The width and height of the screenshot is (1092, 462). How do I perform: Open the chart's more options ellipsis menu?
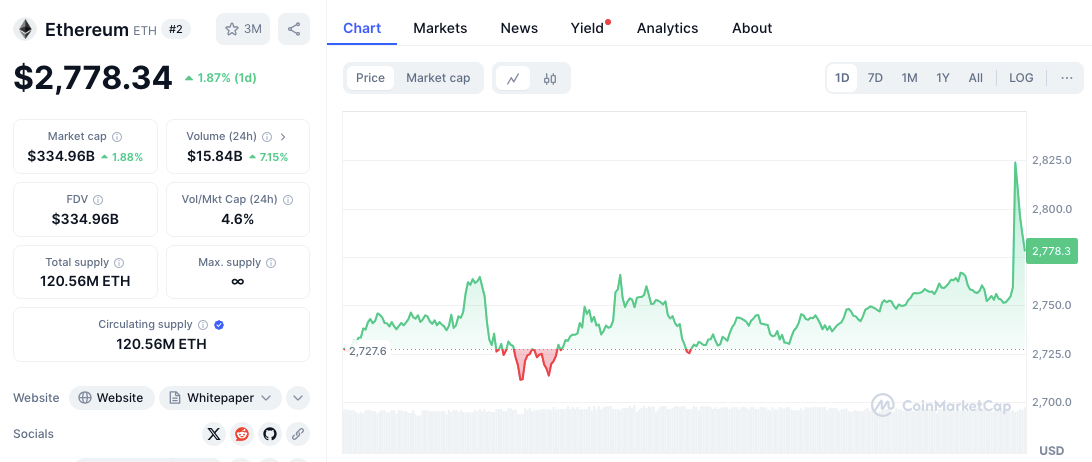point(1067,78)
